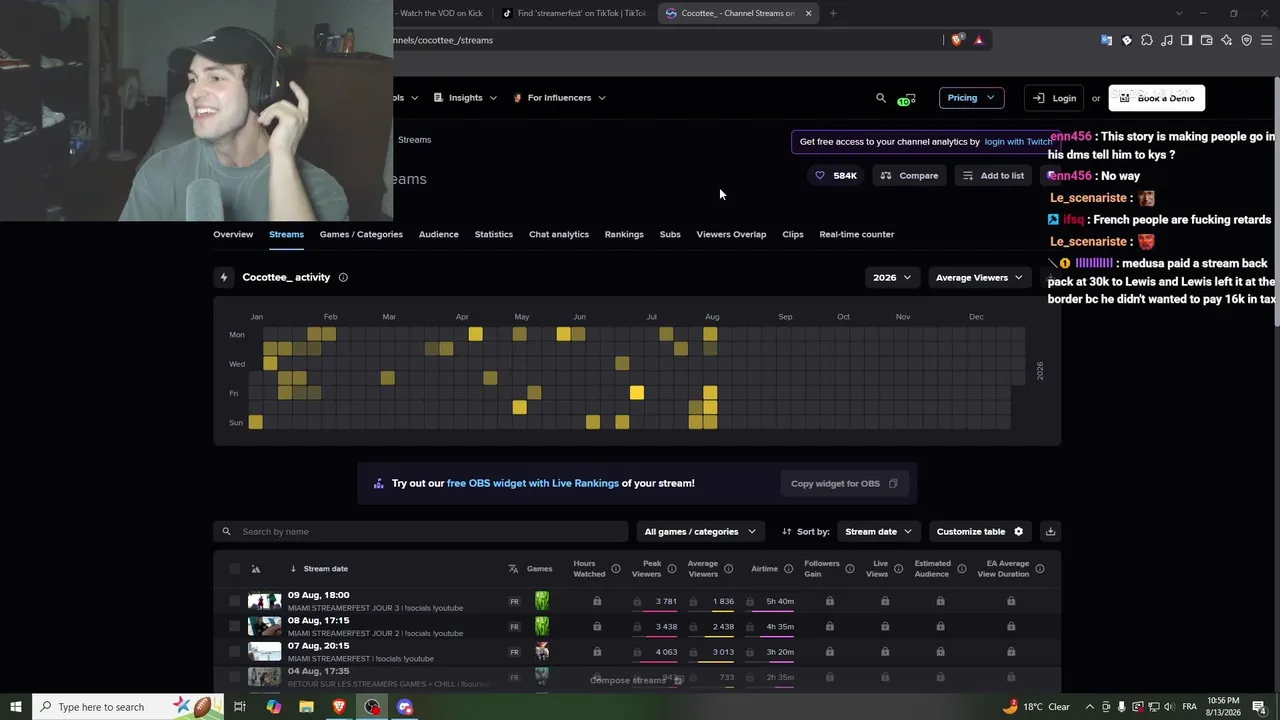Click the green live indicator icon near search
The image size is (1280, 720).
(906, 99)
